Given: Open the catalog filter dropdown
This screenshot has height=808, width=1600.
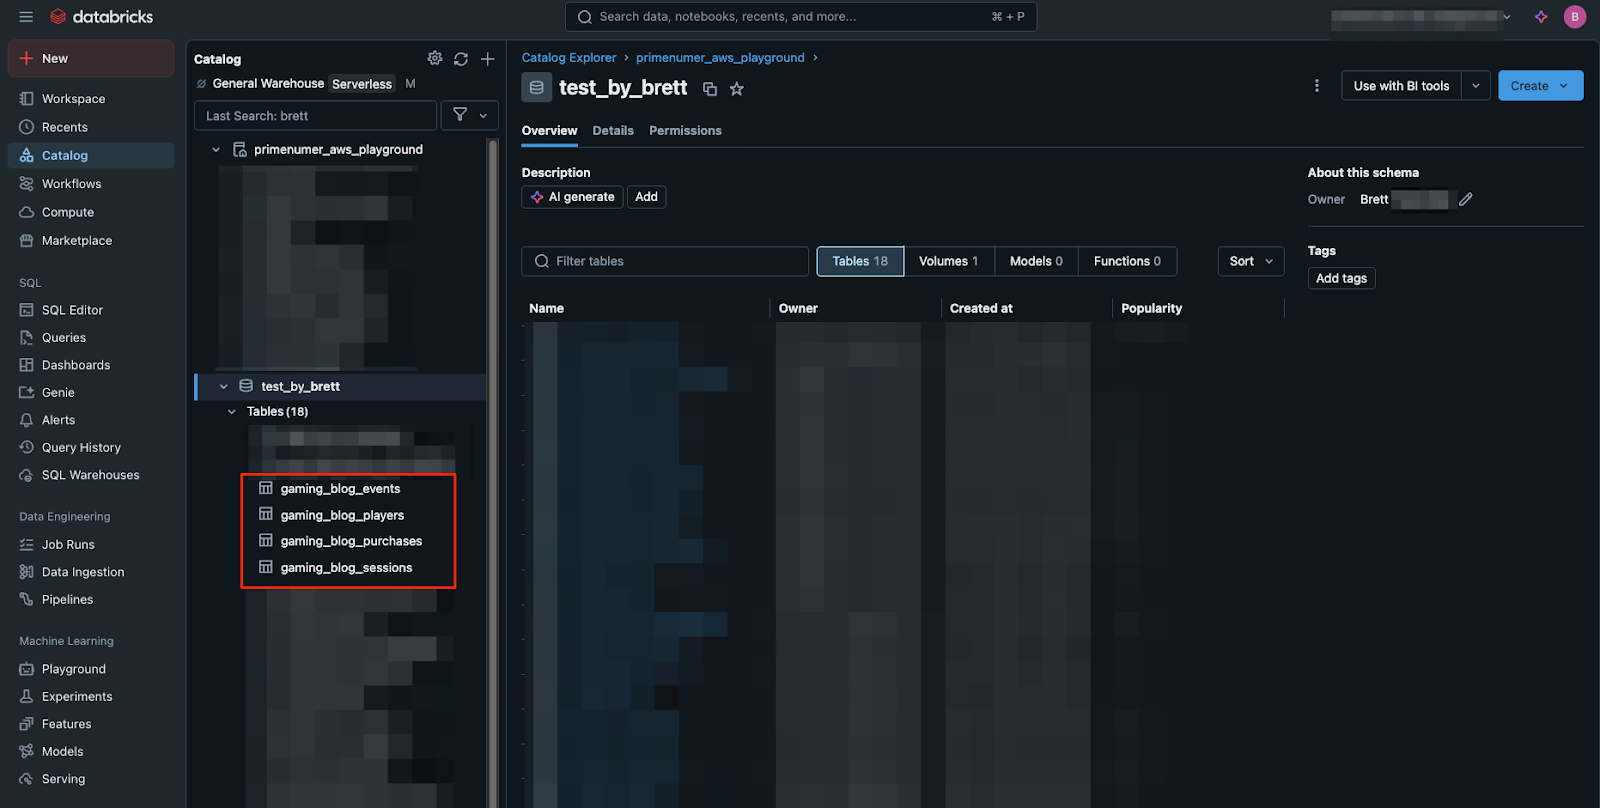Looking at the screenshot, I should (x=470, y=115).
